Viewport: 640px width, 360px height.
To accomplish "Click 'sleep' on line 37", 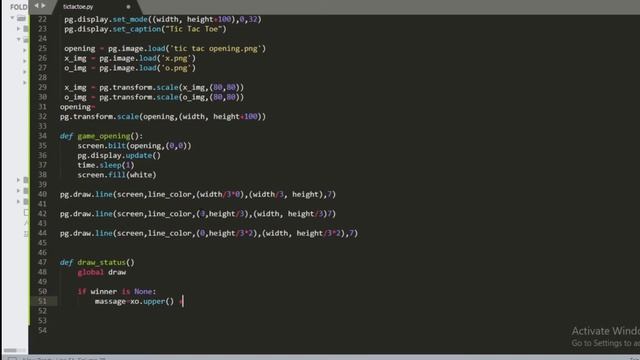I will tap(110, 165).
